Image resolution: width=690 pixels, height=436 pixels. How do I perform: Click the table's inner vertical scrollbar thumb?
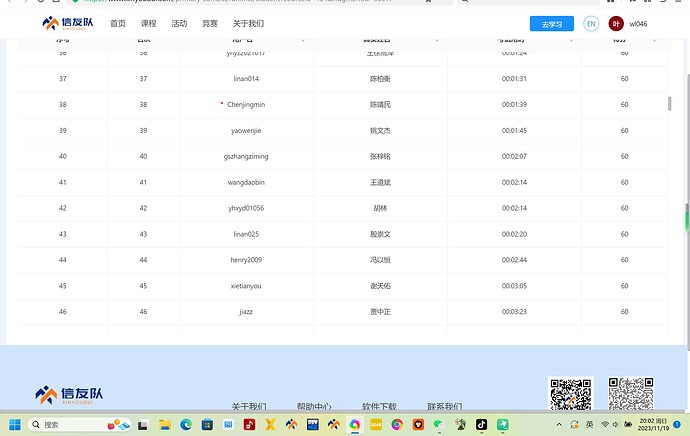(x=669, y=103)
